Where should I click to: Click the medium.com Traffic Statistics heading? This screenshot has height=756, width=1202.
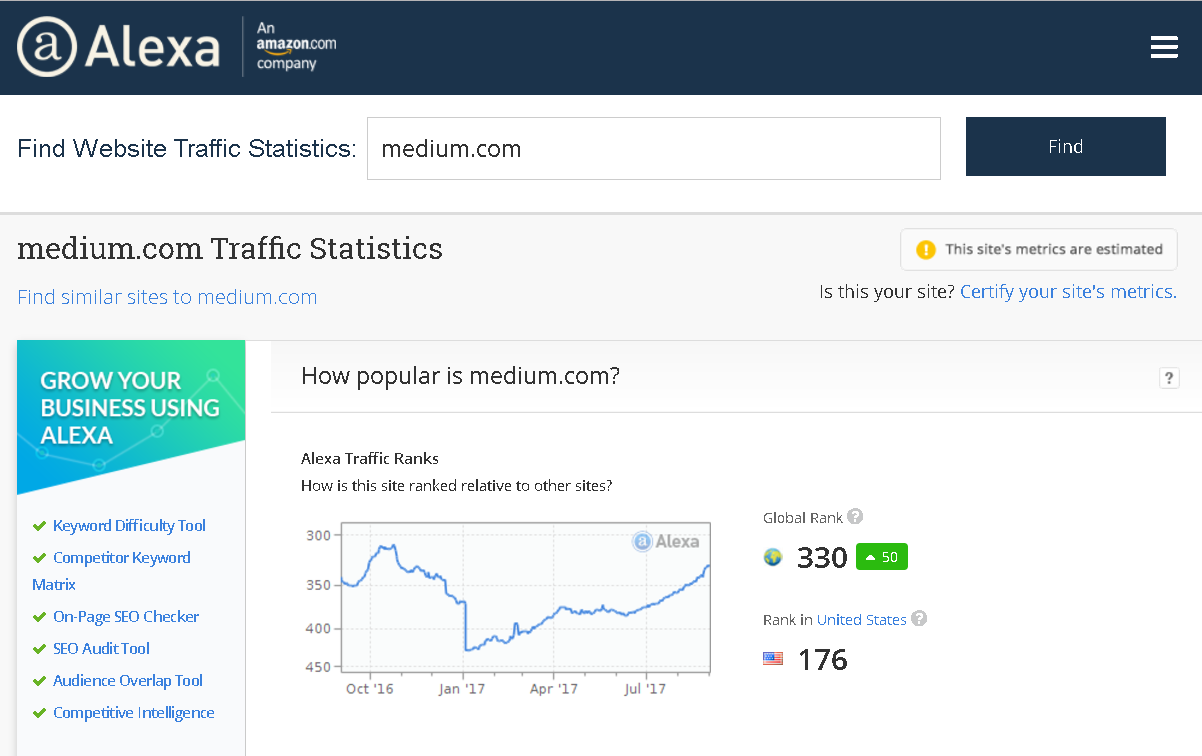(x=230, y=248)
